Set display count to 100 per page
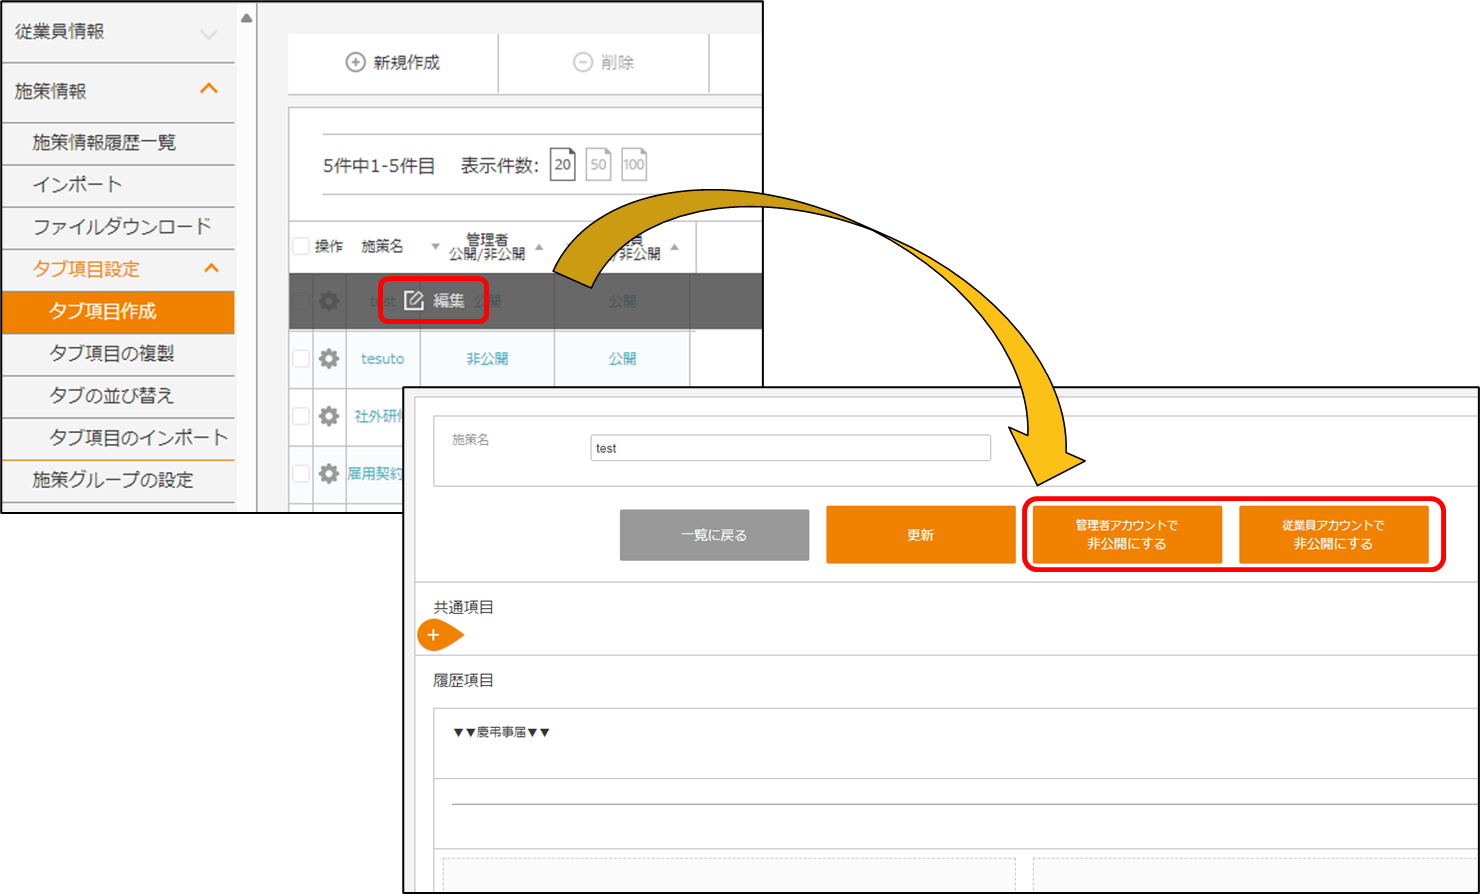 pos(634,164)
